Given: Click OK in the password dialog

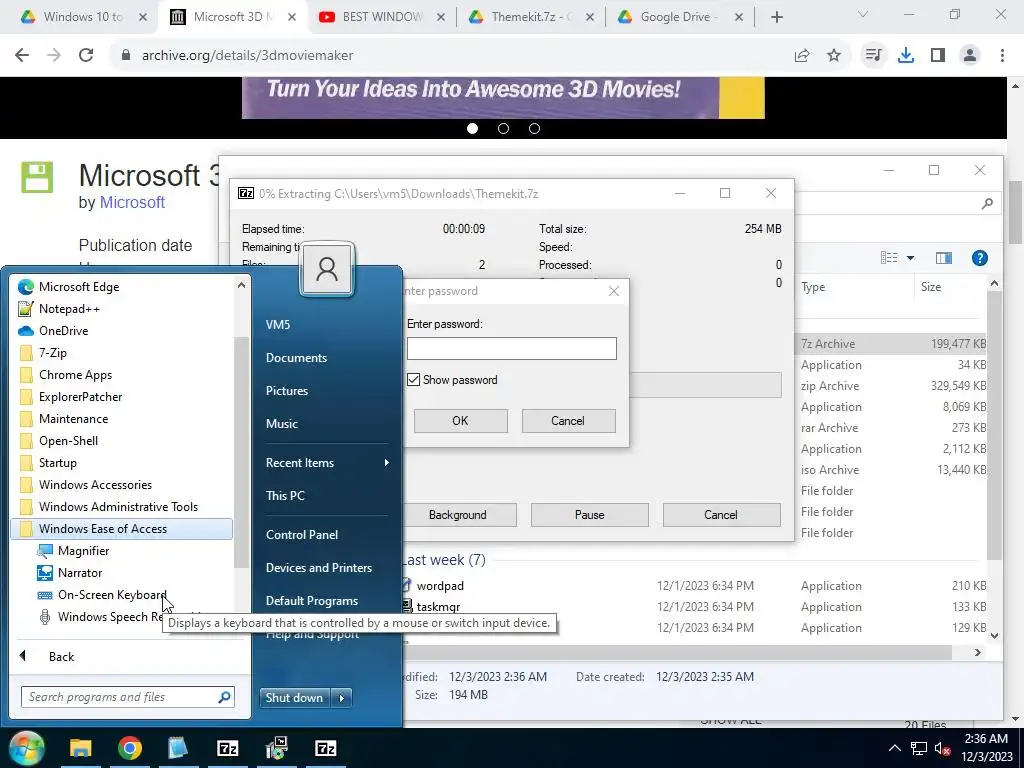Looking at the screenshot, I should coord(460,421).
